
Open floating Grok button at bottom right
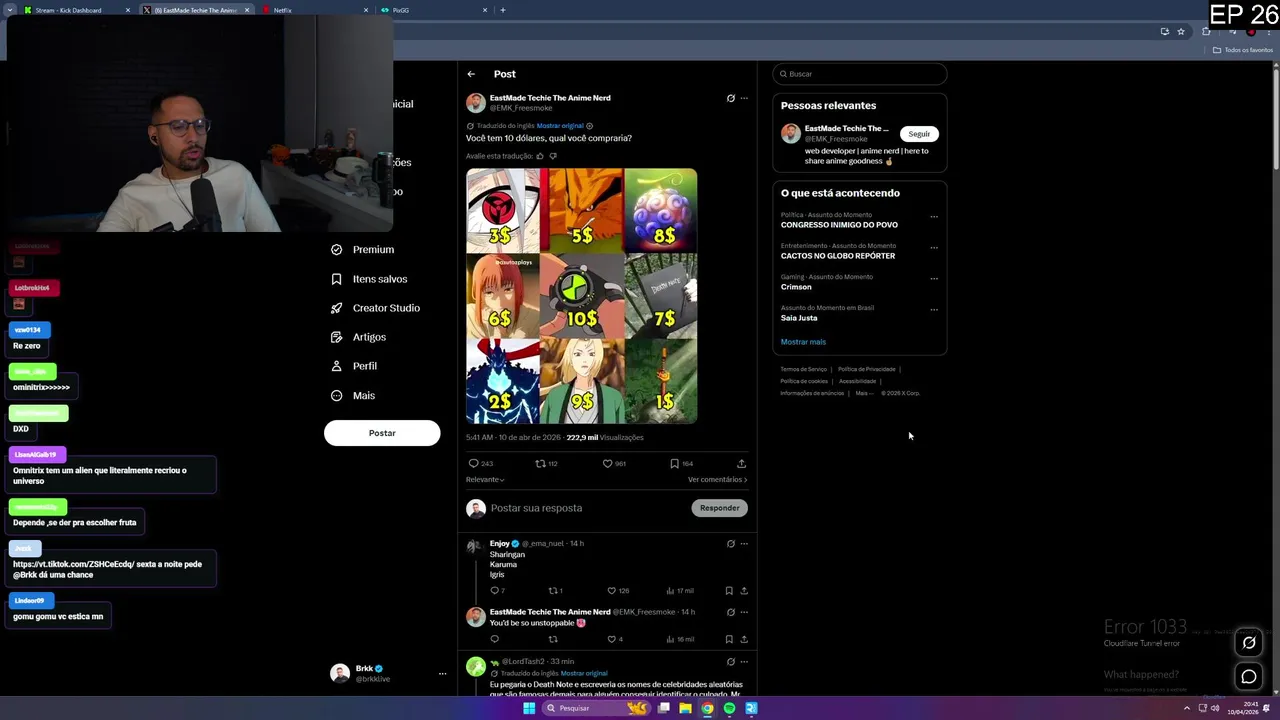[x=1249, y=643]
